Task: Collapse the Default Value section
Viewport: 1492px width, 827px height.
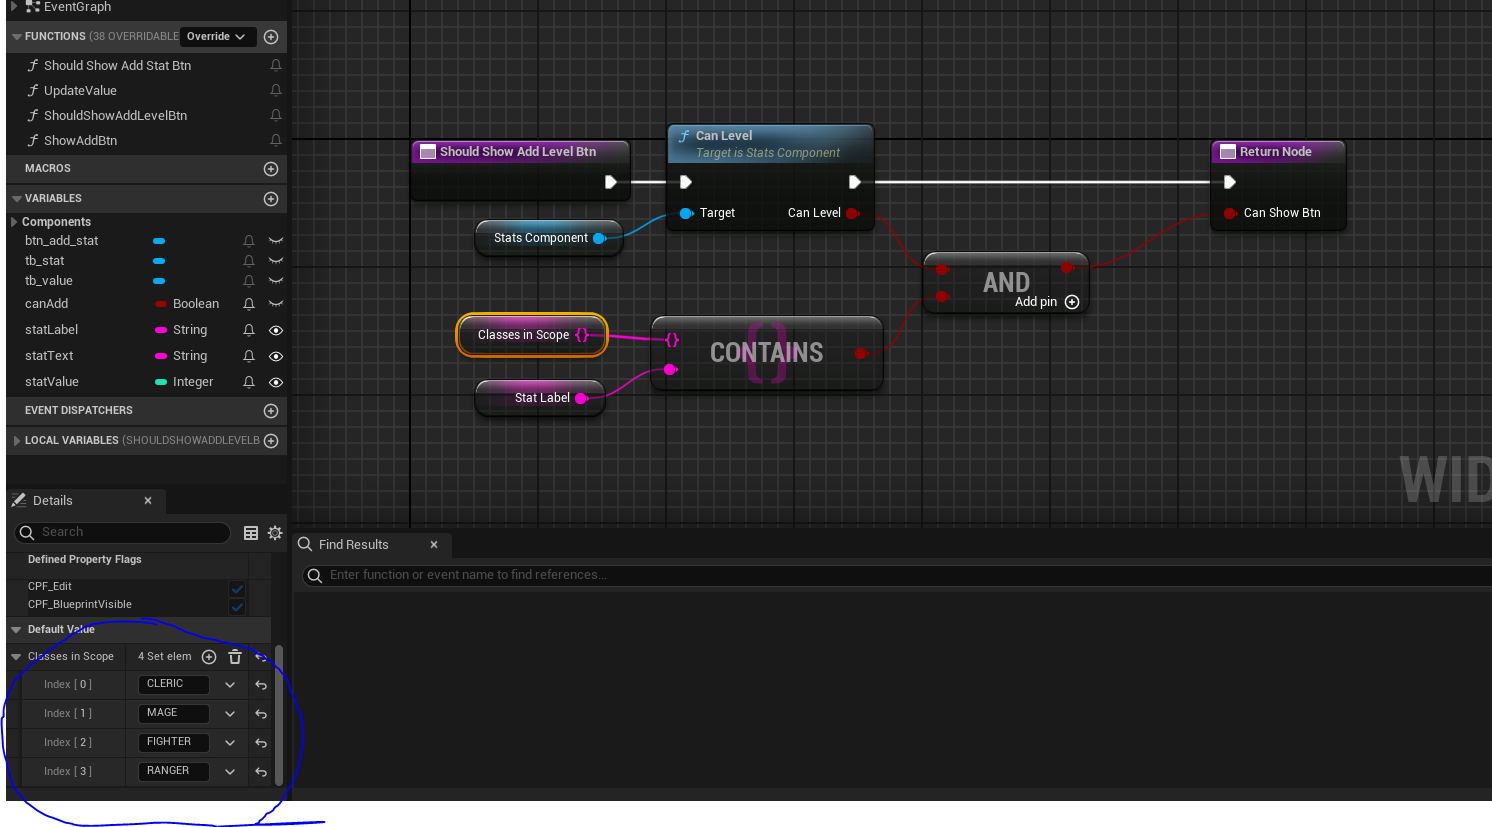Action: (16, 630)
